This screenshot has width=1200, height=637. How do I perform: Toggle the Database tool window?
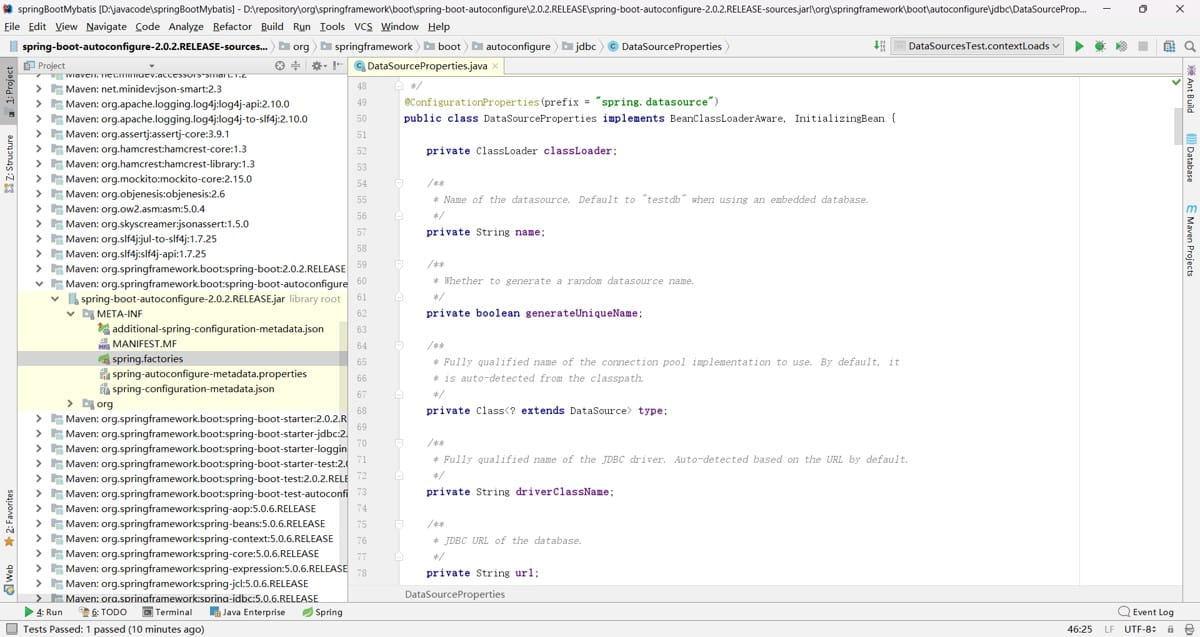point(1191,158)
